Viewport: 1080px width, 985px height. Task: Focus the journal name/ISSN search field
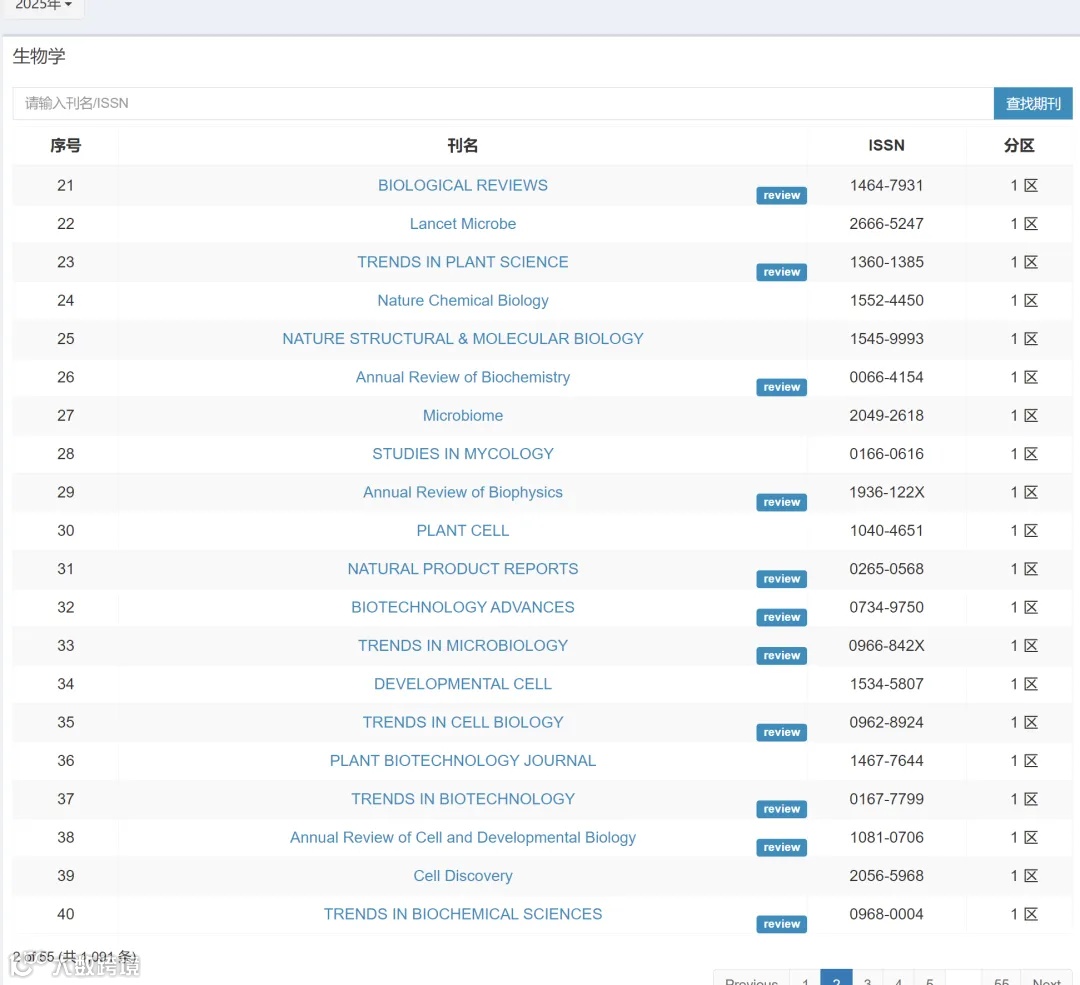(503, 103)
